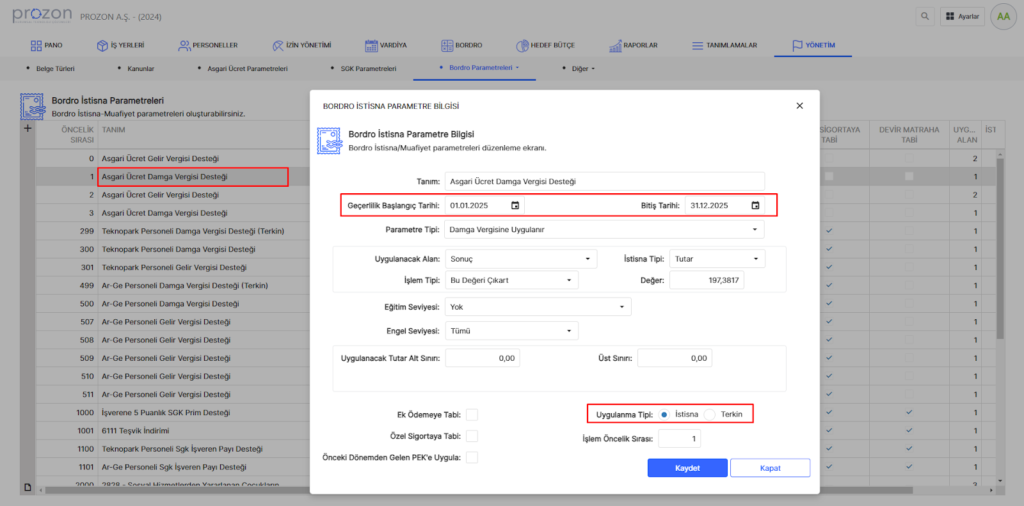
Task: Open the Ayarlar settings button
Action: (x=962, y=17)
